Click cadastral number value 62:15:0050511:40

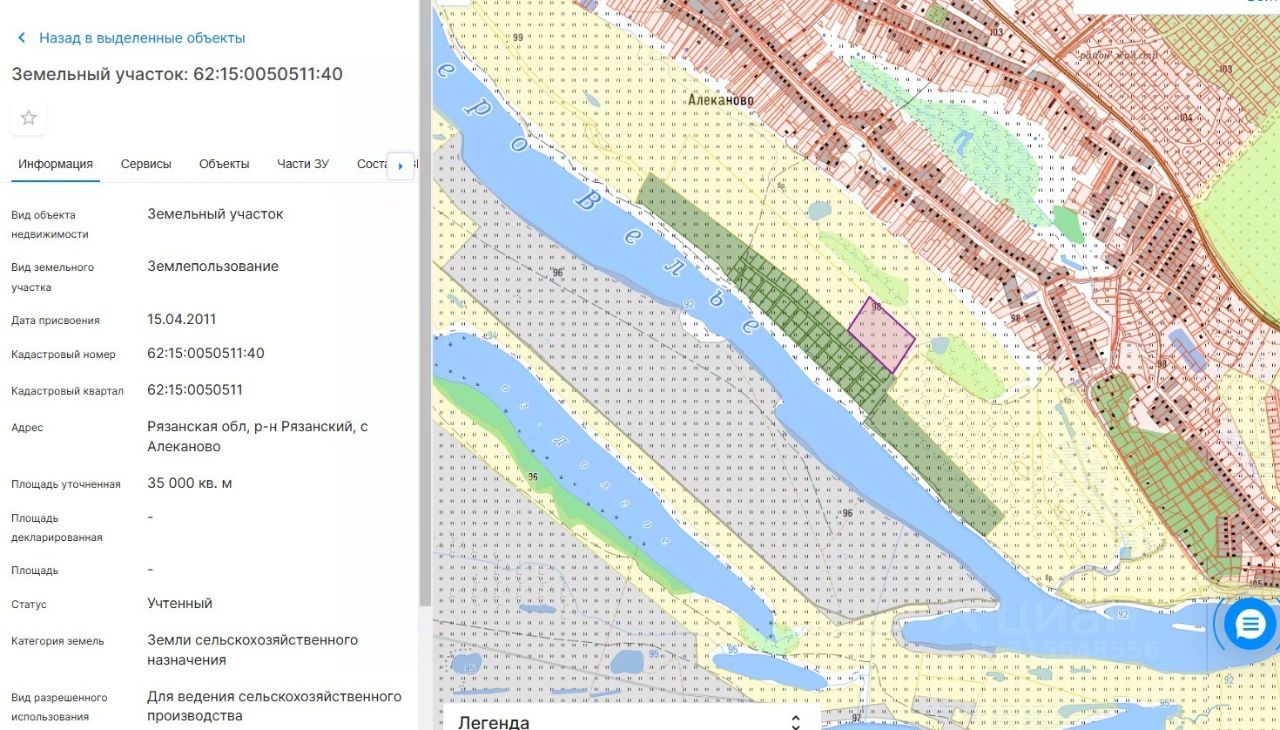point(206,353)
